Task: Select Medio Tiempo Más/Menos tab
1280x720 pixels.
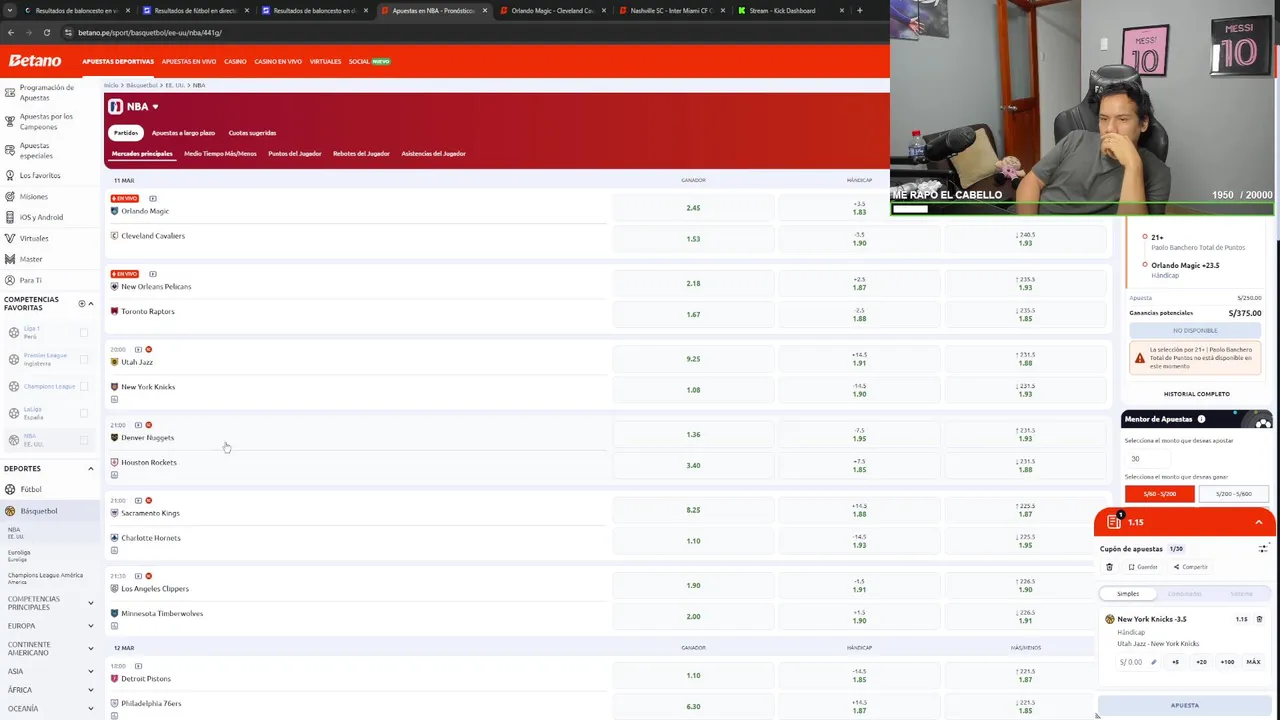Action: click(220, 154)
